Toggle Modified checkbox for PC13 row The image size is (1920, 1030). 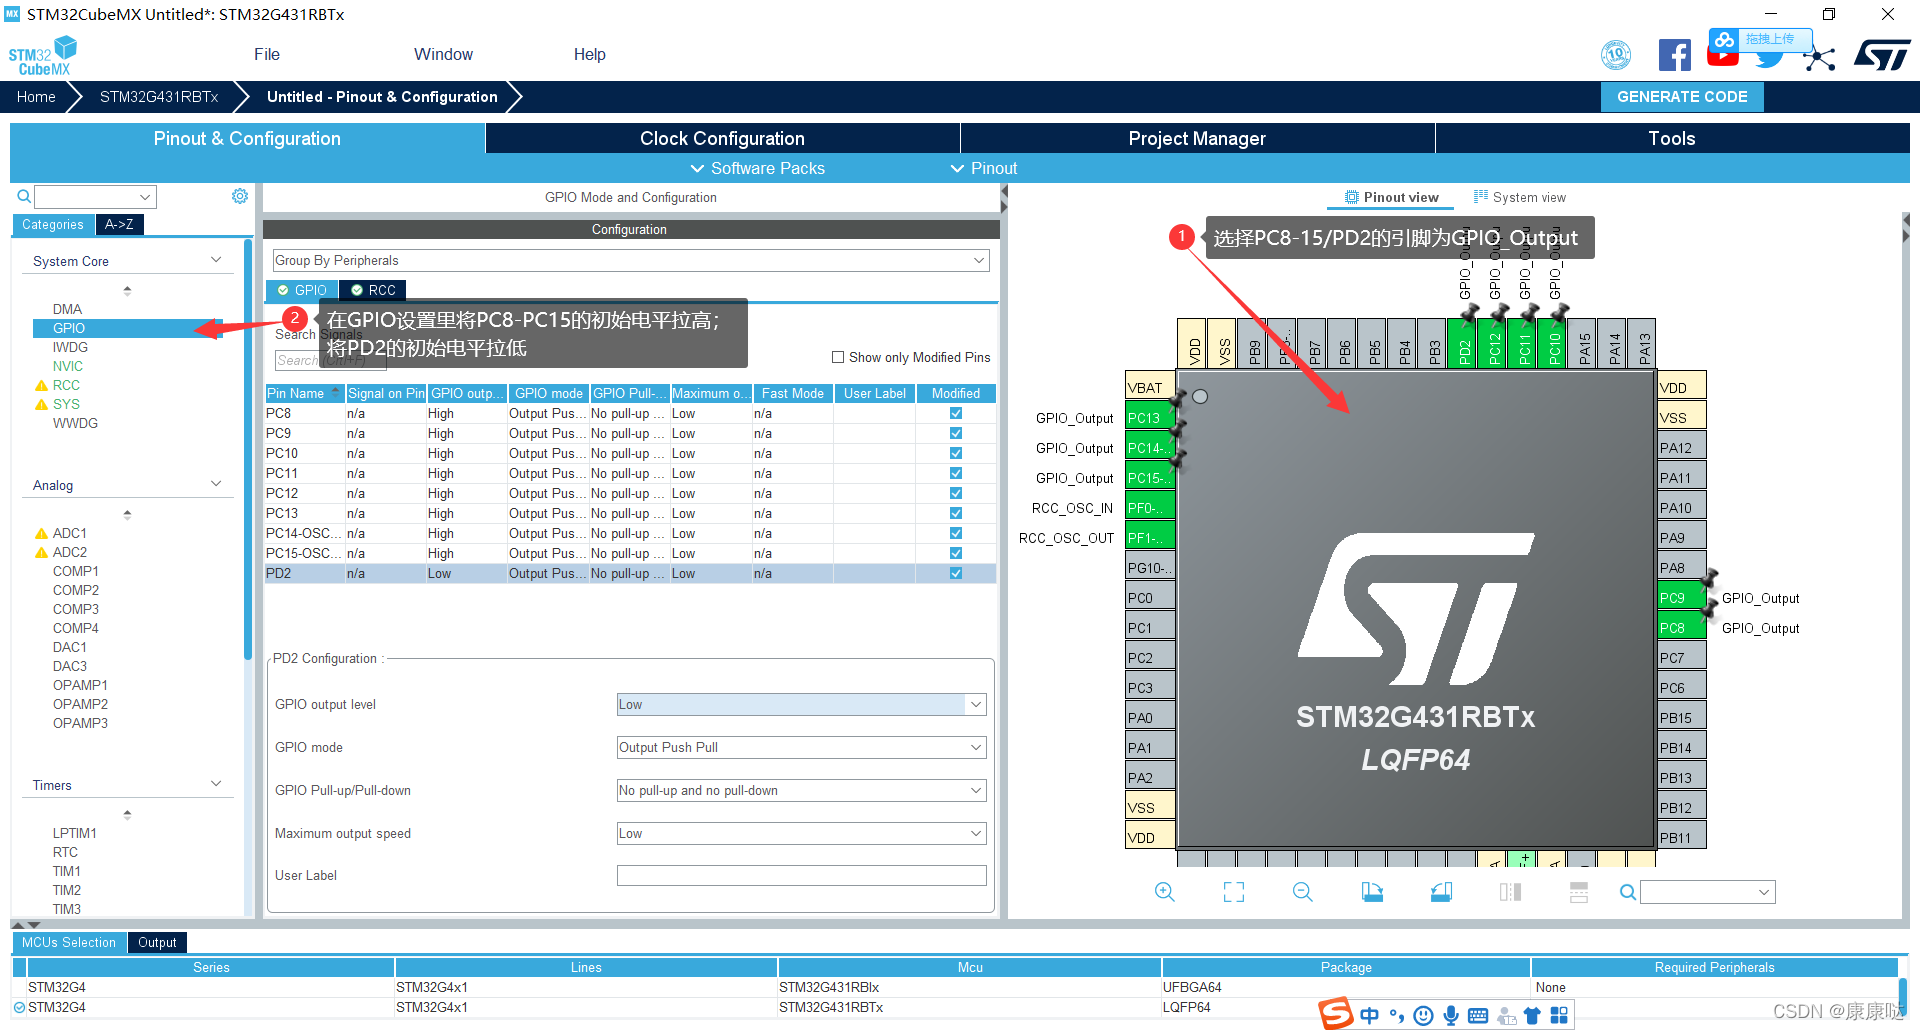coord(956,513)
